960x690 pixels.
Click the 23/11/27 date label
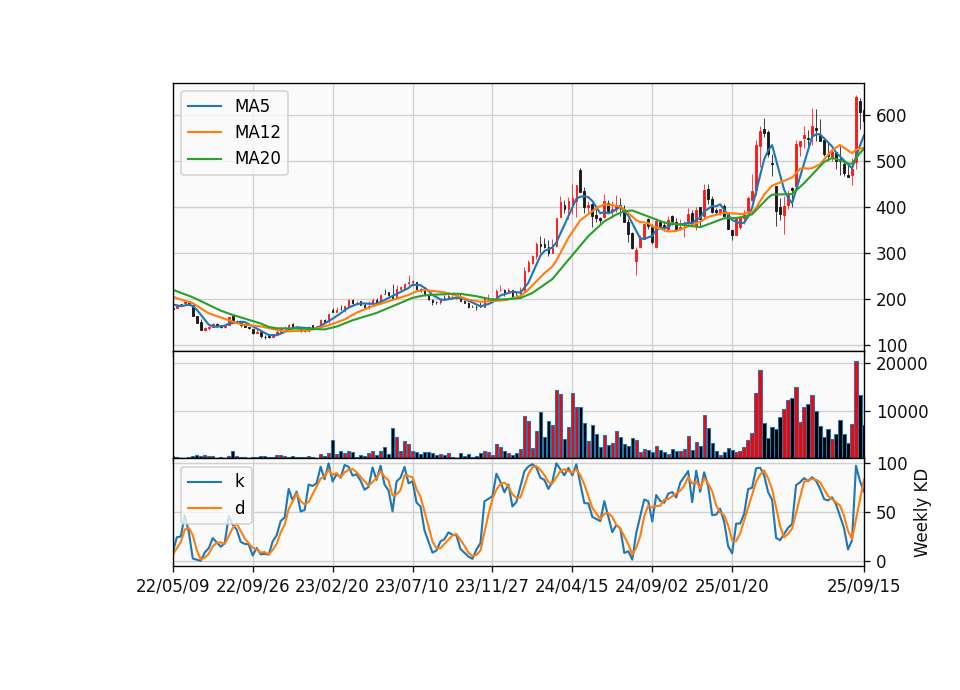(492, 586)
